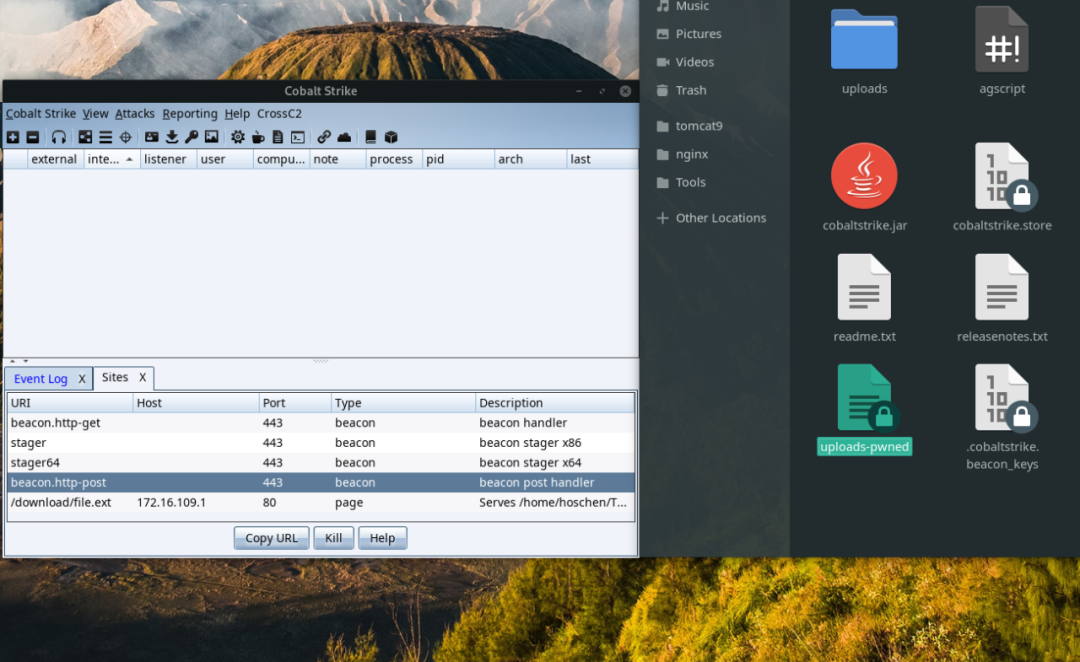Switch to the Event Log tab

pyautogui.click(x=41, y=379)
